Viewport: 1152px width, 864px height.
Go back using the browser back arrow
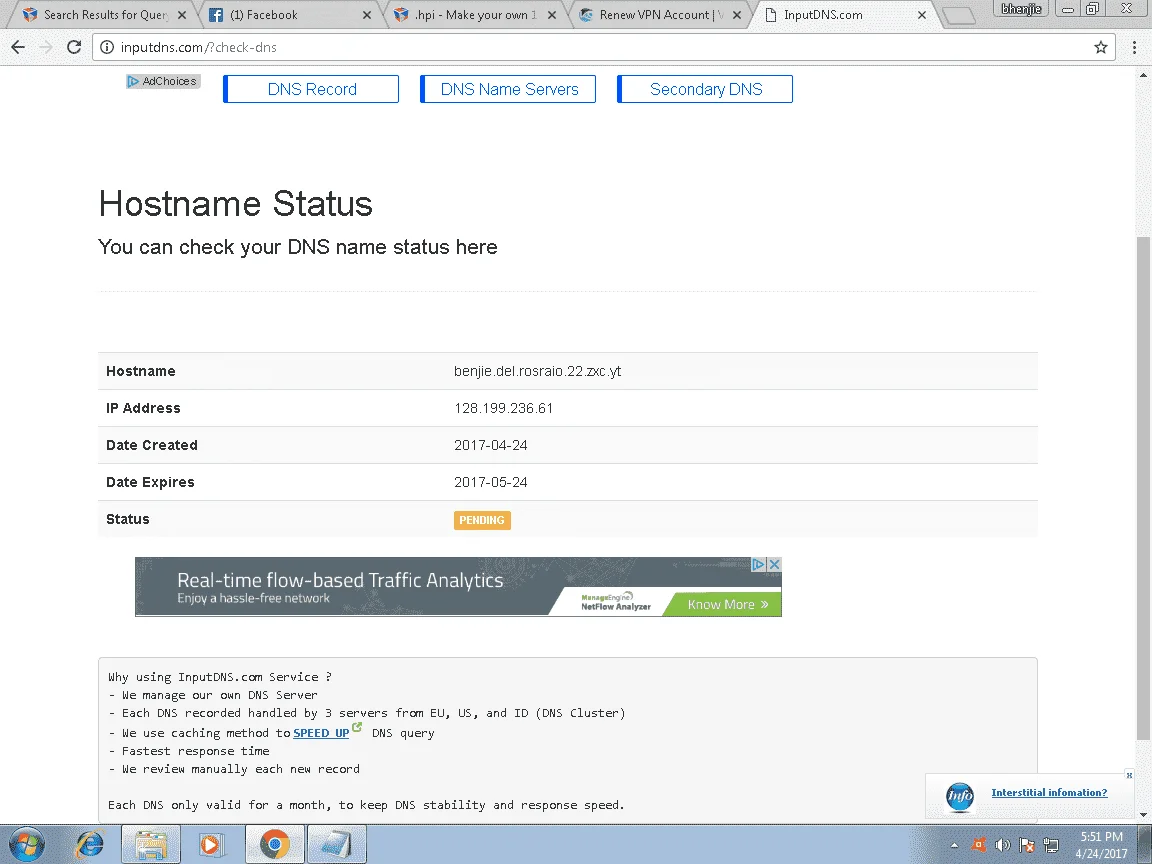(18, 47)
